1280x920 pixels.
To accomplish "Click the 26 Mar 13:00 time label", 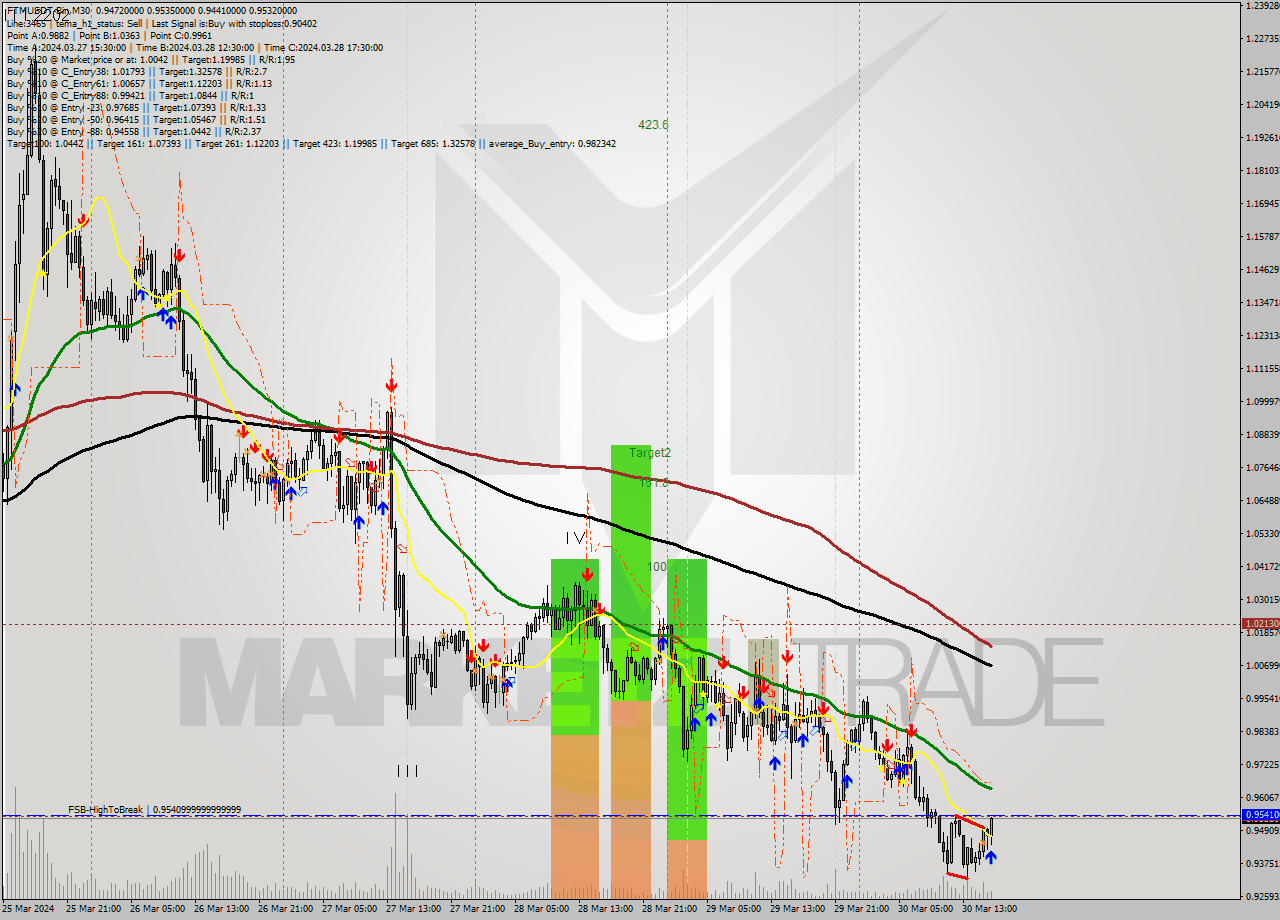I will pos(220,909).
